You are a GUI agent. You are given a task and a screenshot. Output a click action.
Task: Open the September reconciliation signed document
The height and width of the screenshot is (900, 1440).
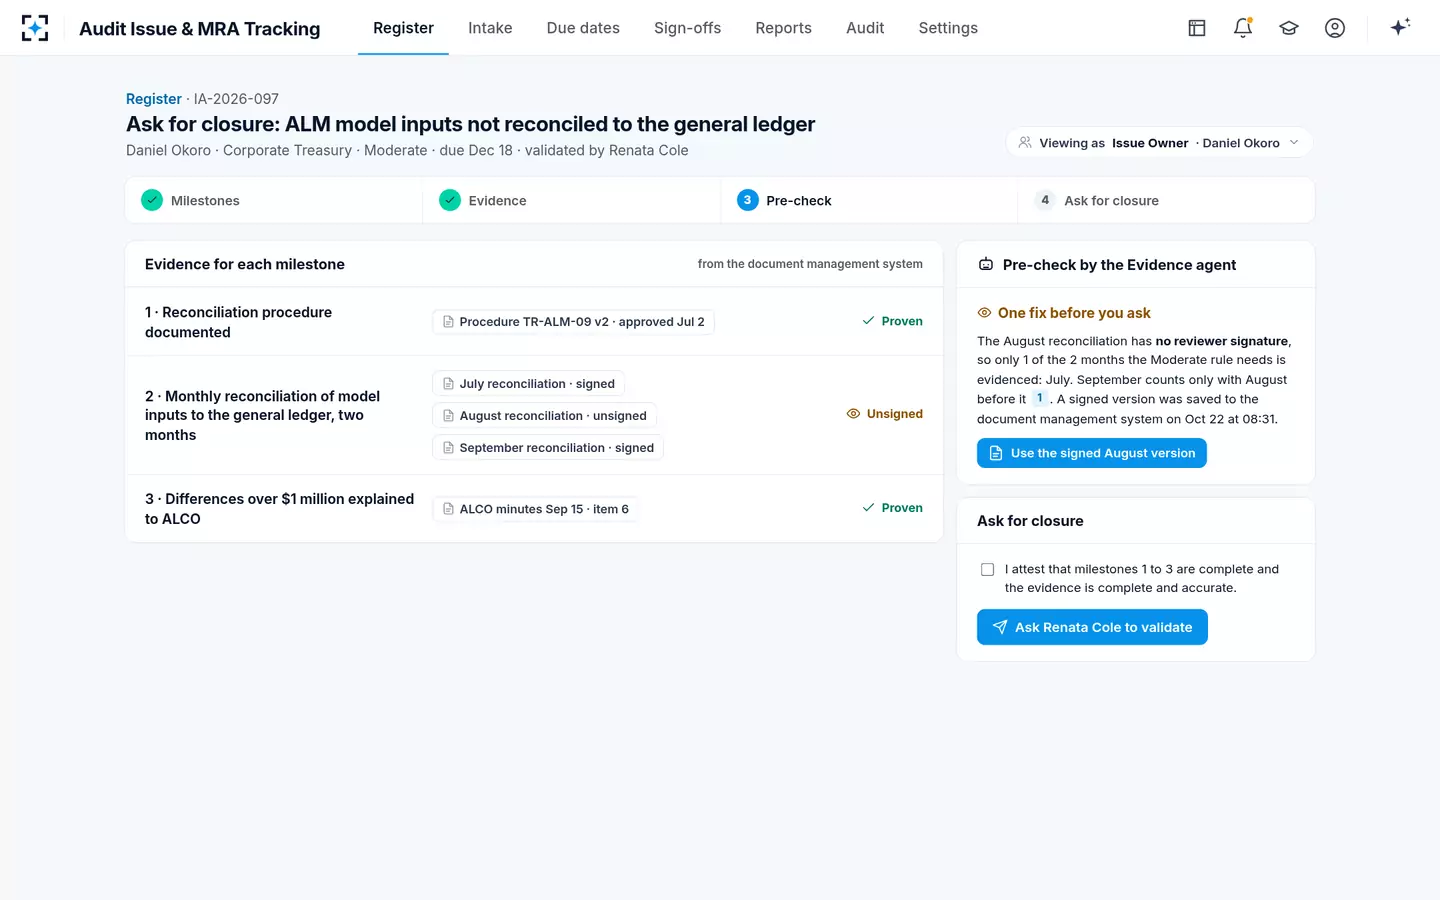point(548,448)
